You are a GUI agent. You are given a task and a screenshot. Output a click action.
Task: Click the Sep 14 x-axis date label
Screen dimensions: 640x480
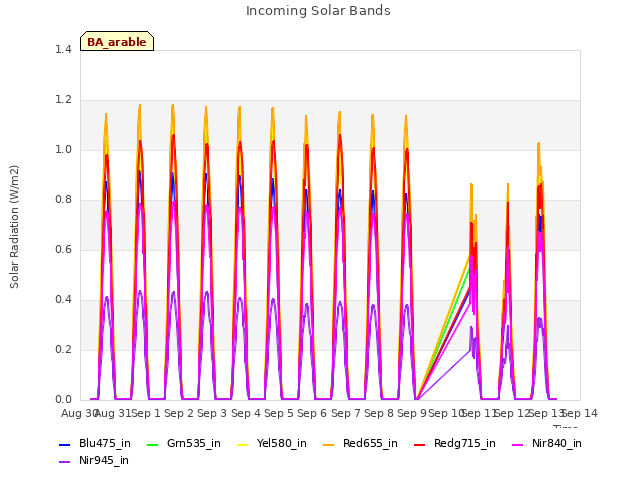coord(580,413)
